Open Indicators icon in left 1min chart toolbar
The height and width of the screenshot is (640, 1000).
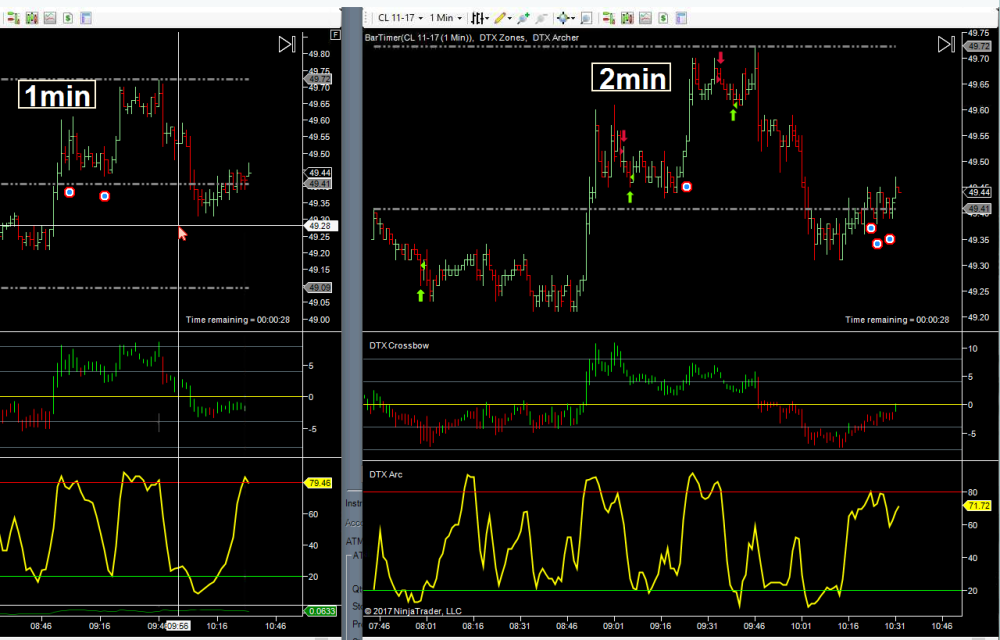30,17
